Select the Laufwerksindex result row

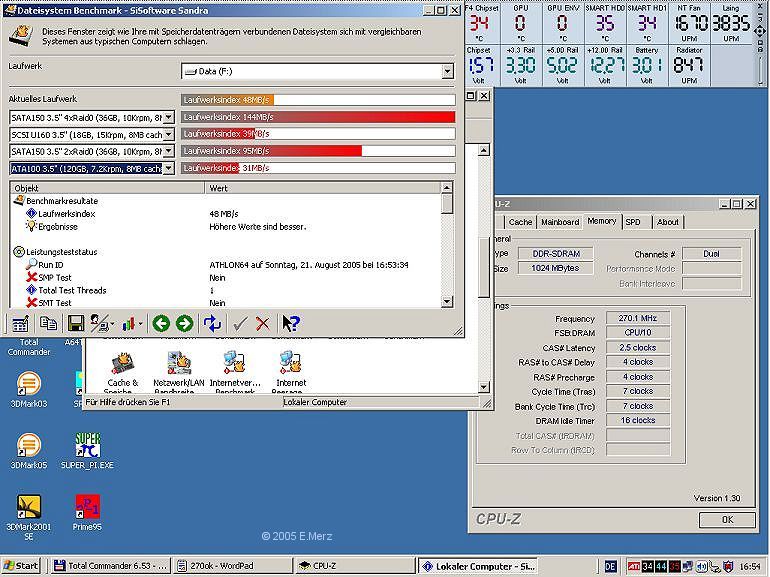(225, 214)
